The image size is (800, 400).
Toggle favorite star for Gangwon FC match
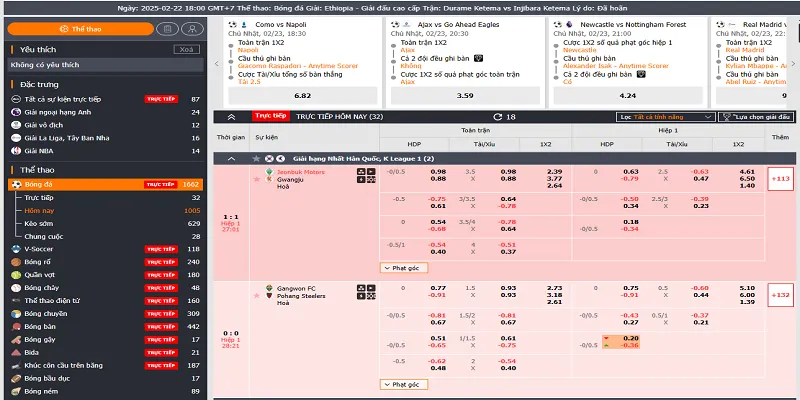pos(256,296)
